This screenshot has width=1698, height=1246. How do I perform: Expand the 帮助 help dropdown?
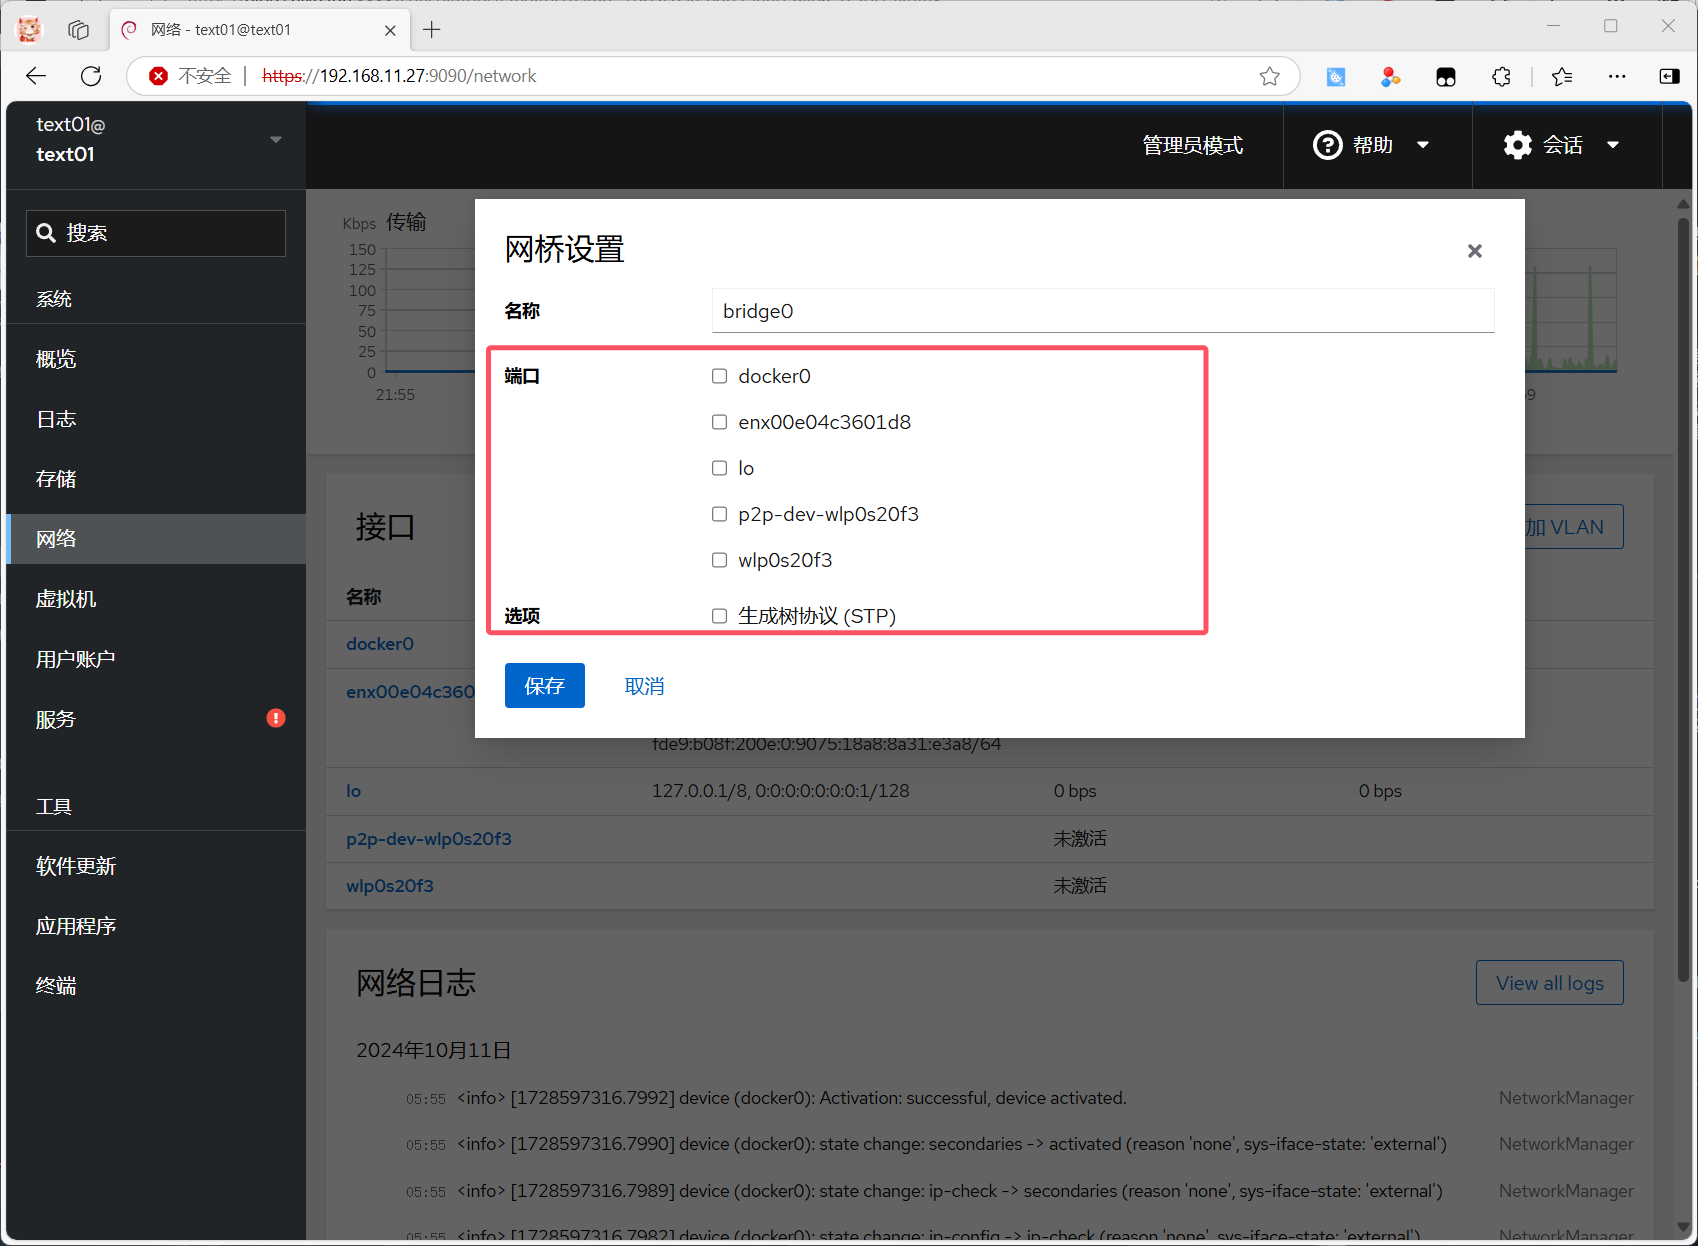(1370, 145)
